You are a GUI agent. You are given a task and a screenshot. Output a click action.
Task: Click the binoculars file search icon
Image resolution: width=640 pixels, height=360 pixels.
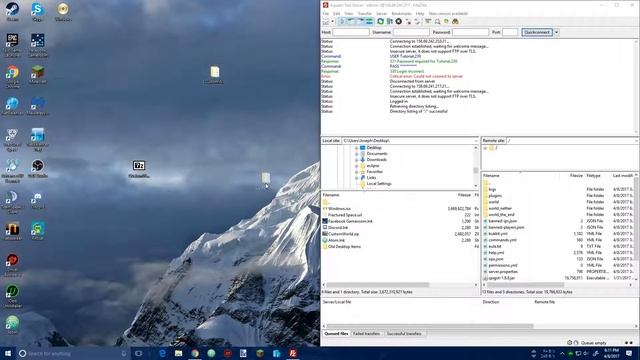[455, 21]
